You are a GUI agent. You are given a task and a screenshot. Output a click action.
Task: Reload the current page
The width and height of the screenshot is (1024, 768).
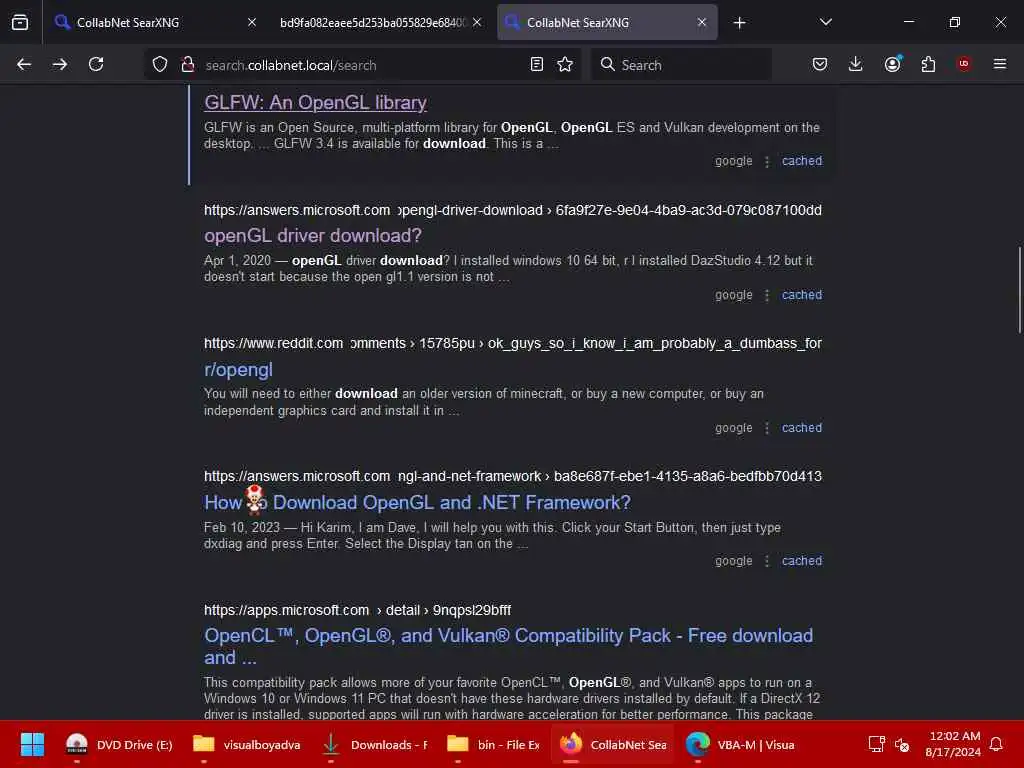(x=96, y=64)
